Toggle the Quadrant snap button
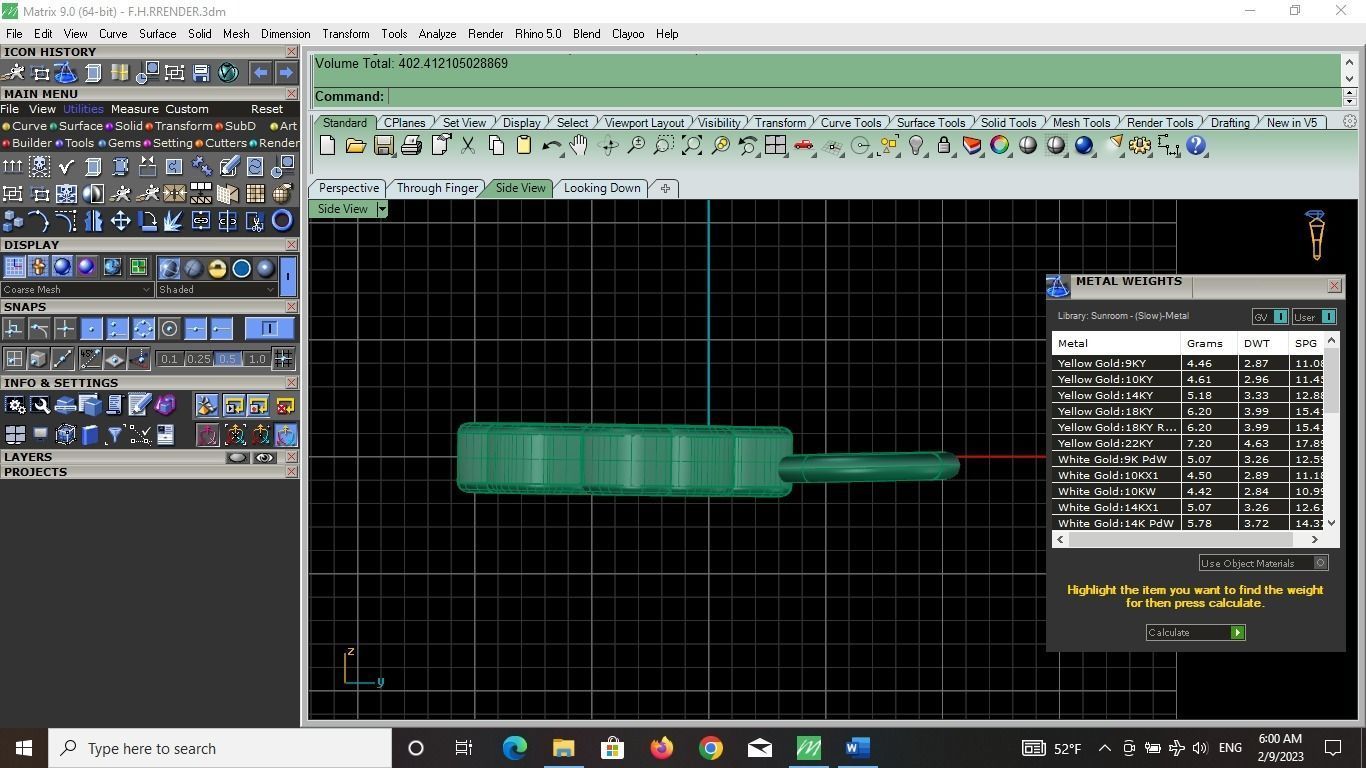The image size is (1366, 768). [143, 328]
